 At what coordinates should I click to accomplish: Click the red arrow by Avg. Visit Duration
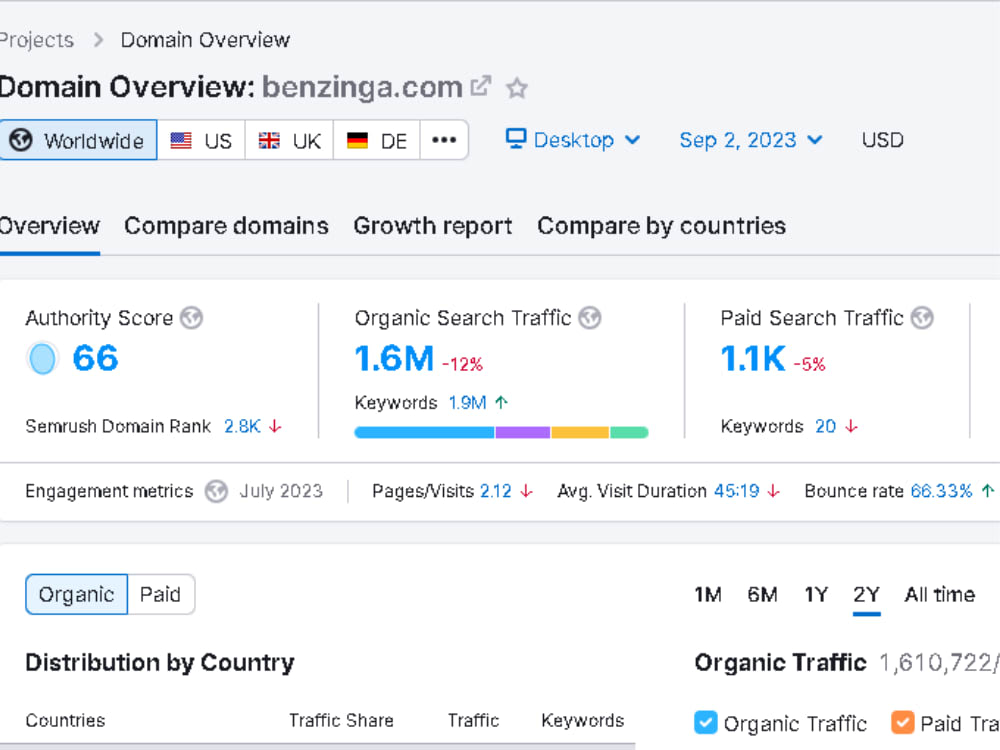pos(774,491)
